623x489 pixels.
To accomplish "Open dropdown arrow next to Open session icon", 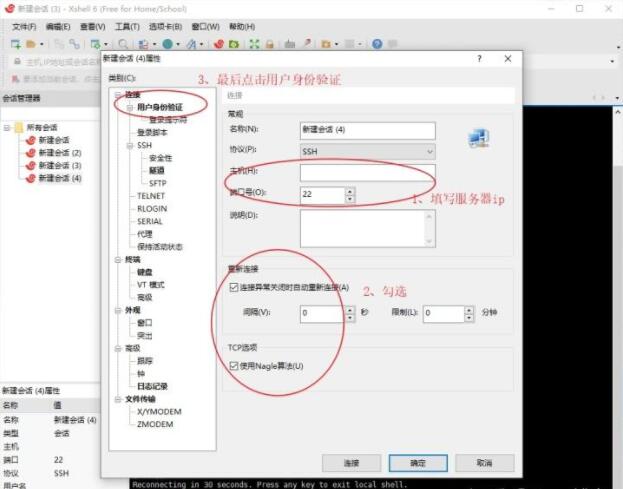I will click(x=42, y=44).
